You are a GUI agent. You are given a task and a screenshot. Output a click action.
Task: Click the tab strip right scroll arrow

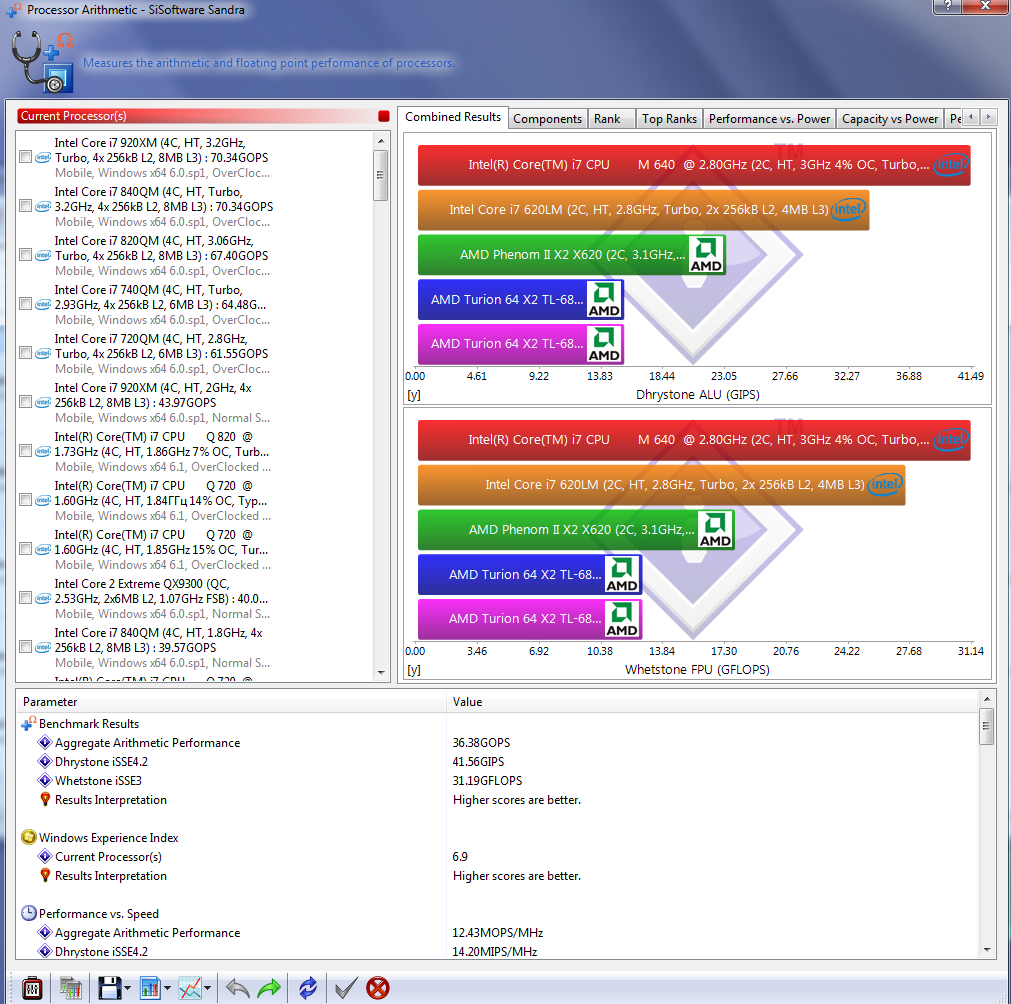coord(988,117)
